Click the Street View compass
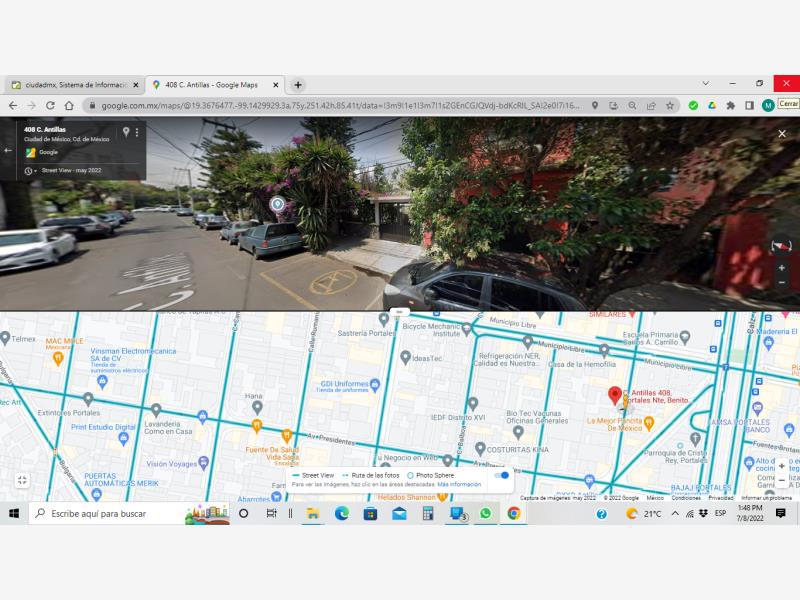The image size is (800, 600). [x=782, y=246]
